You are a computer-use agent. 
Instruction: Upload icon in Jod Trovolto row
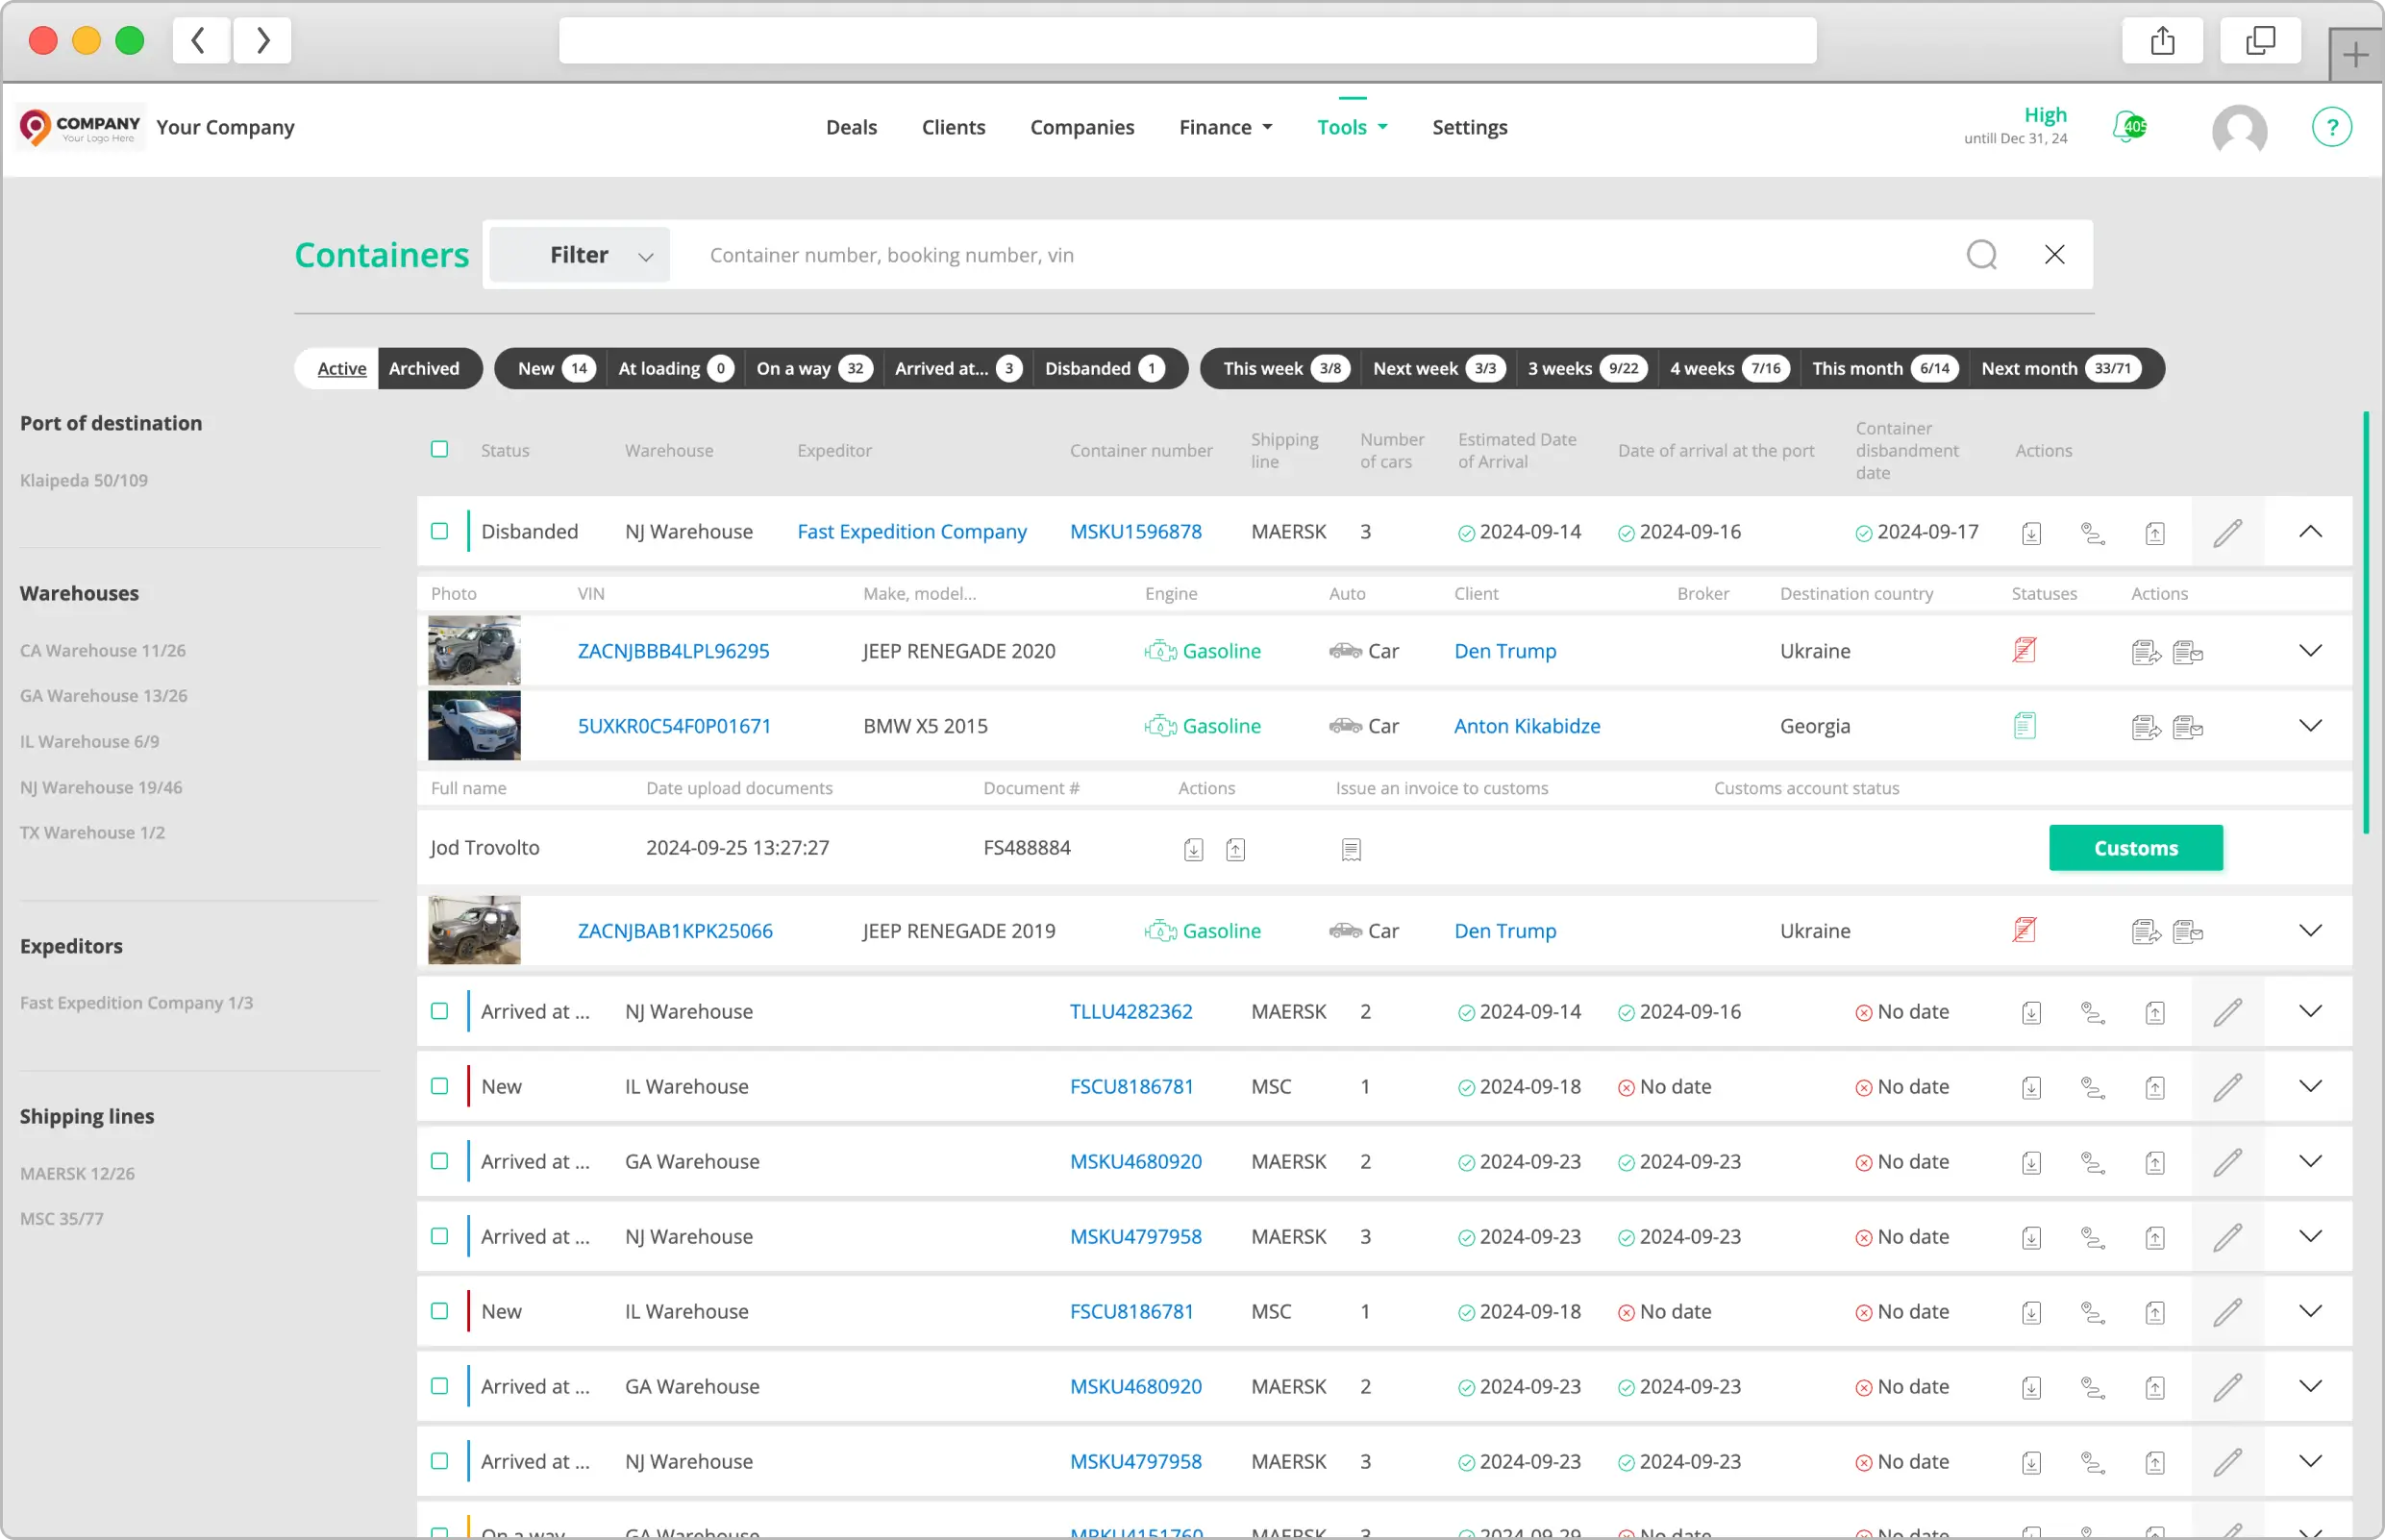click(x=1235, y=849)
